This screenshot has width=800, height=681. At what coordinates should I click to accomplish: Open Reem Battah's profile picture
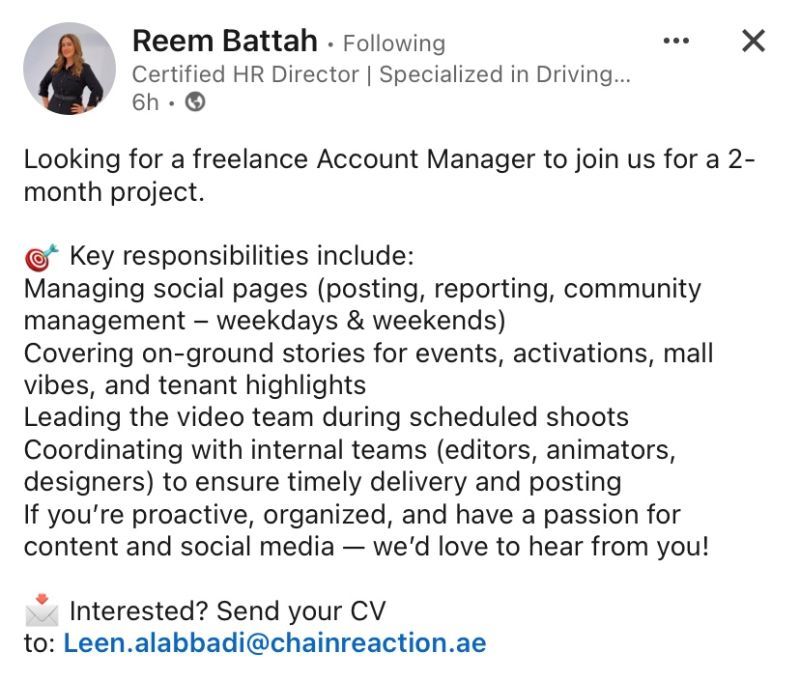[x=69, y=68]
